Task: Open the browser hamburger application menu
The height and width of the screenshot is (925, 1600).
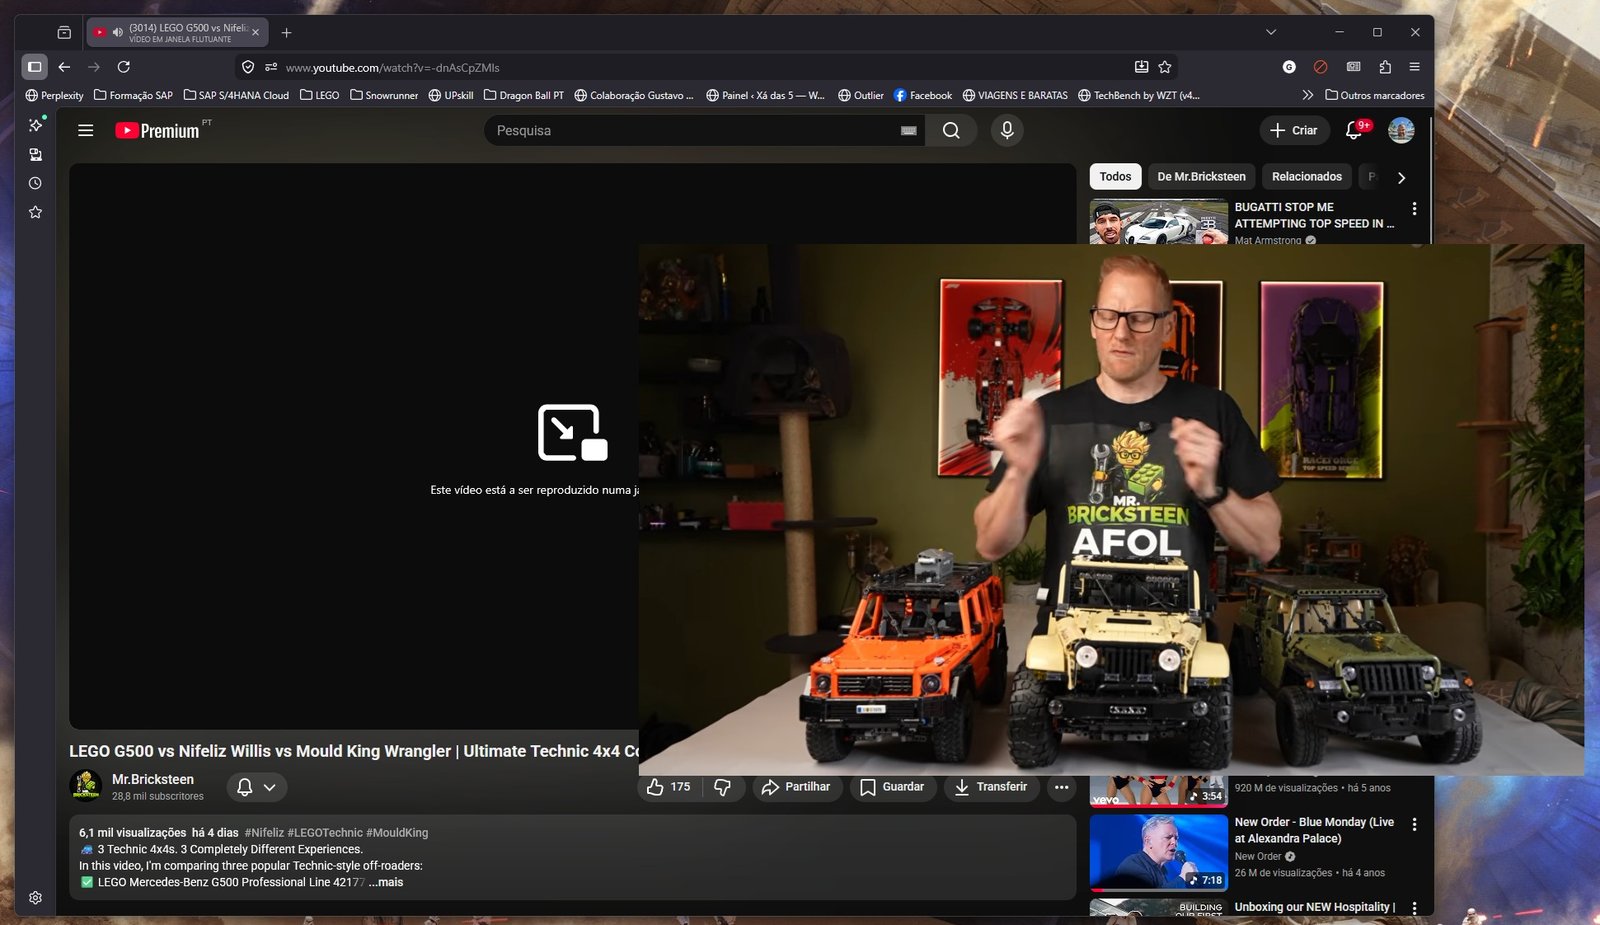Action: (1414, 67)
